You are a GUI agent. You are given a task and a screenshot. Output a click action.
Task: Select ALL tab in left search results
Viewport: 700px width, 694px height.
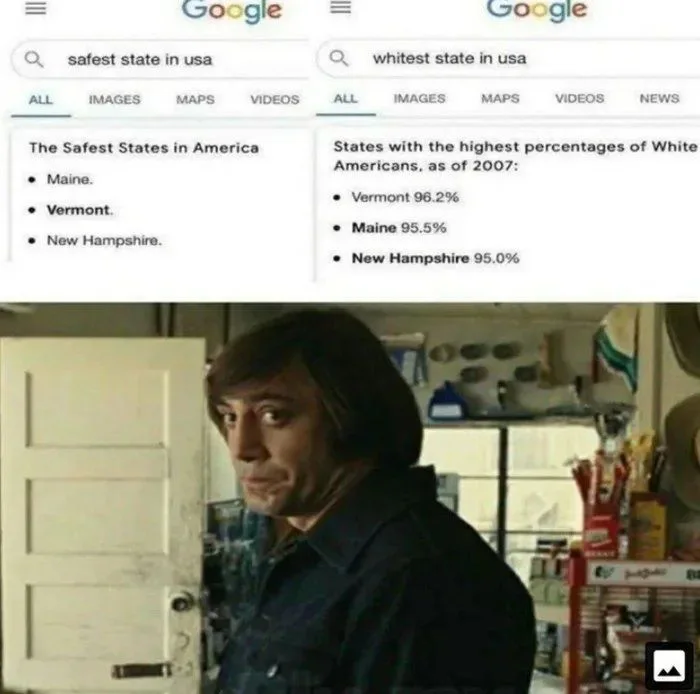click(x=41, y=100)
